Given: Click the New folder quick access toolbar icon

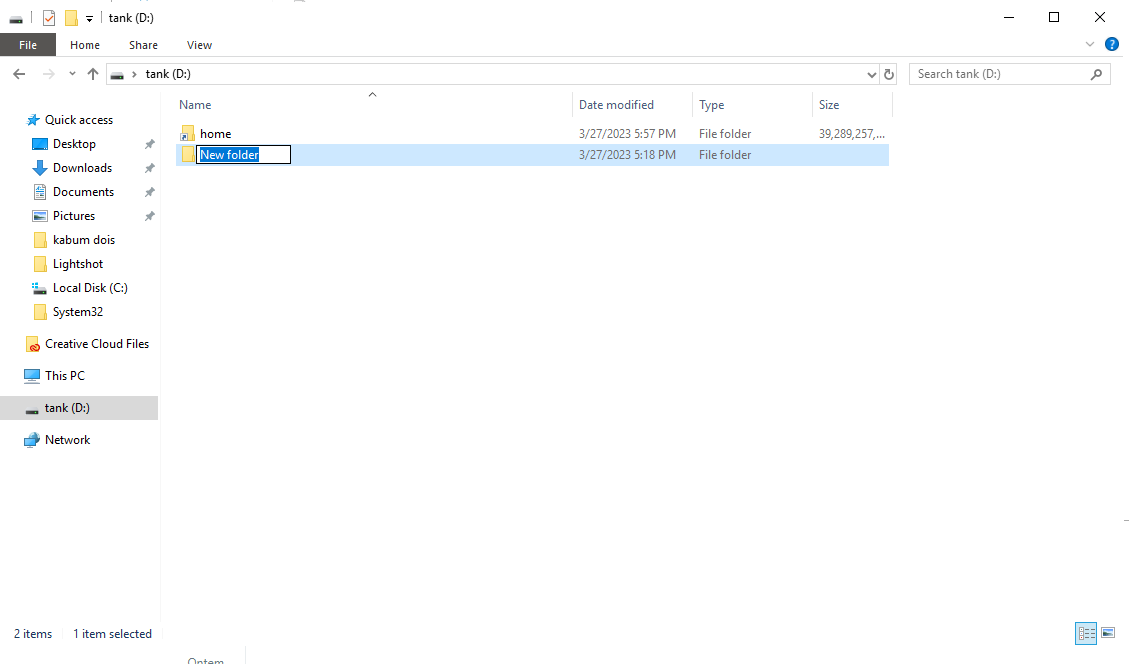Looking at the screenshot, I should [69, 17].
